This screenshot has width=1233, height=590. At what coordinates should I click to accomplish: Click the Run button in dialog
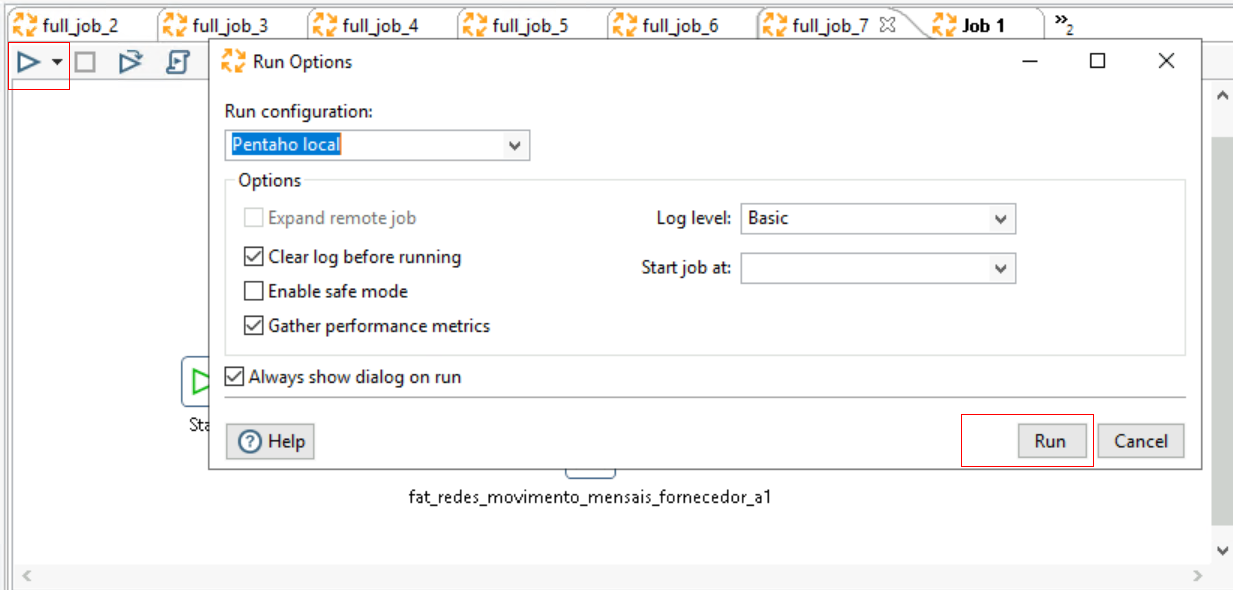coord(1052,441)
